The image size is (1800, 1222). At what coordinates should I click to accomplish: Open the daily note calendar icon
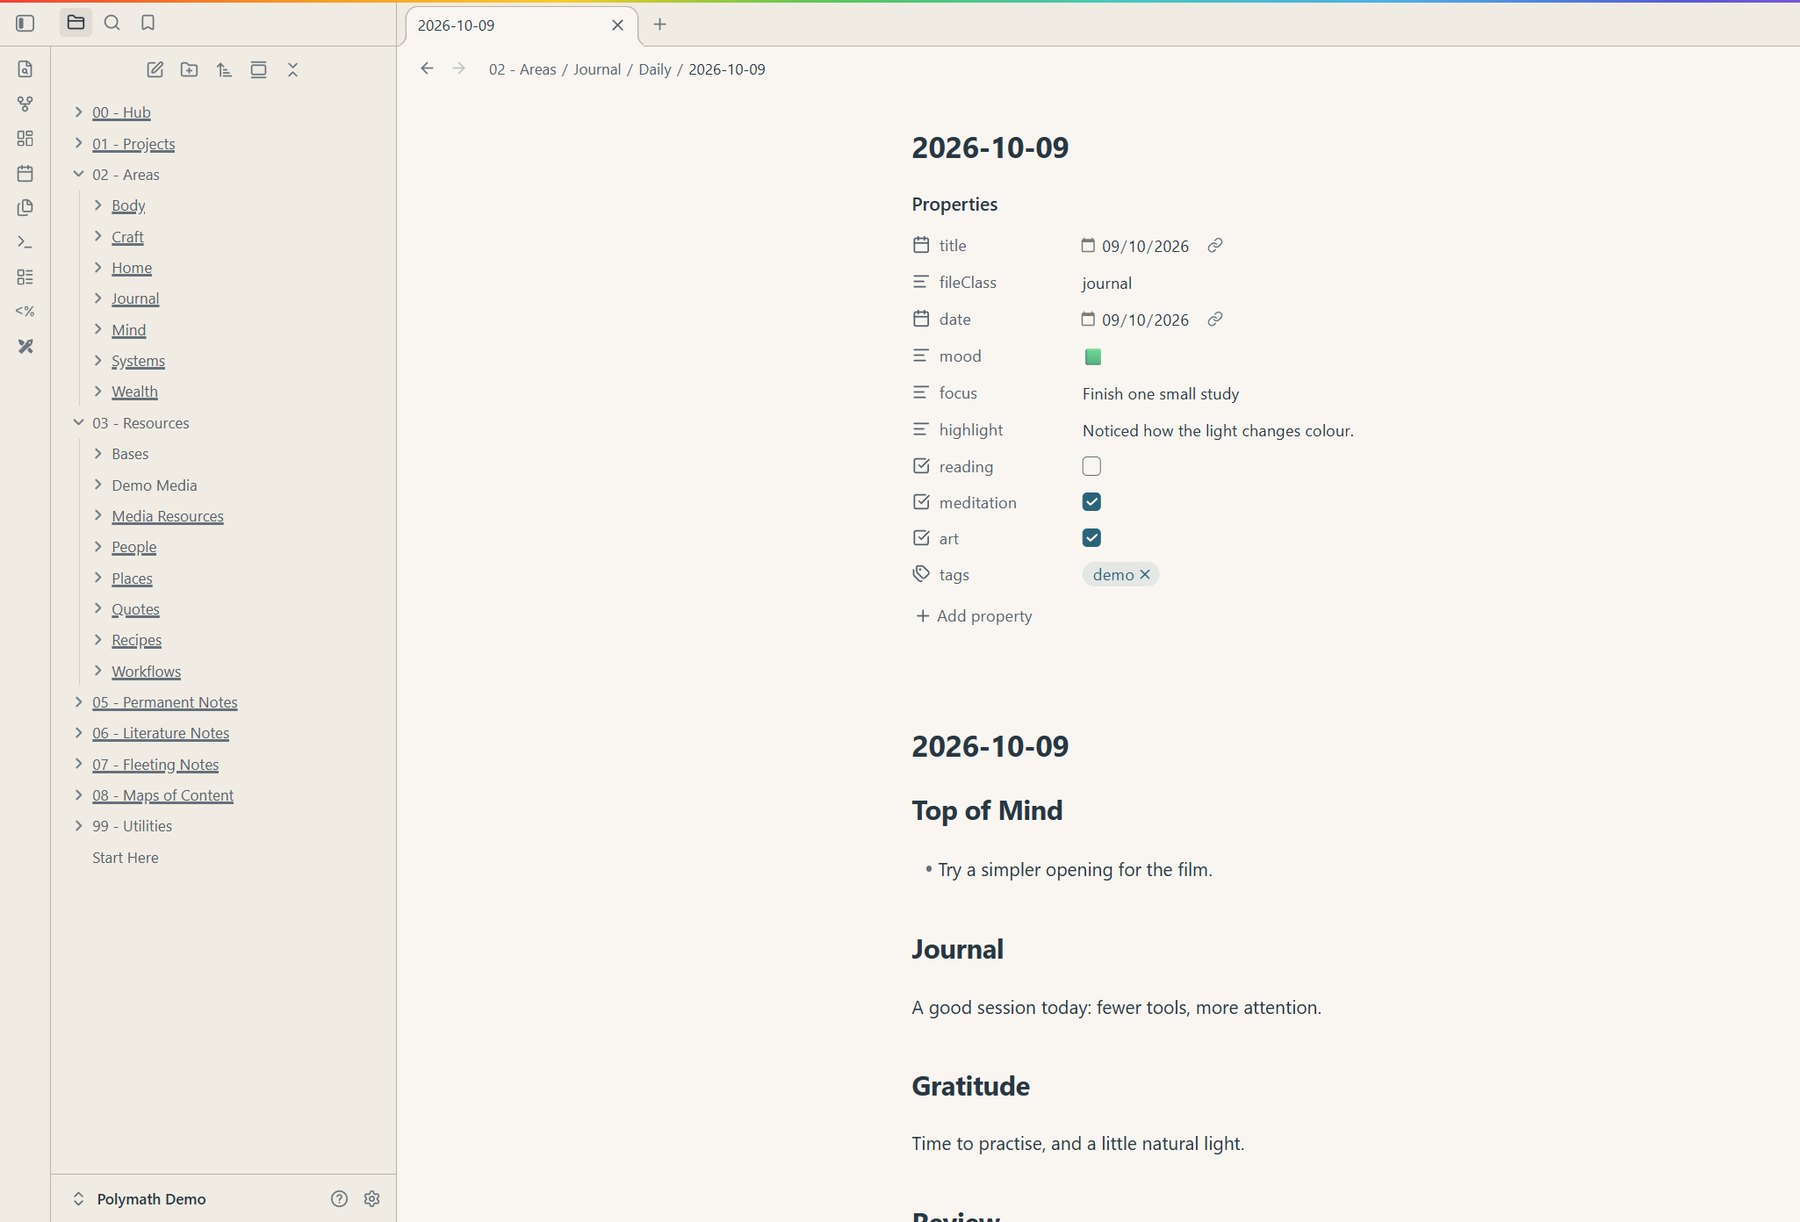[25, 173]
